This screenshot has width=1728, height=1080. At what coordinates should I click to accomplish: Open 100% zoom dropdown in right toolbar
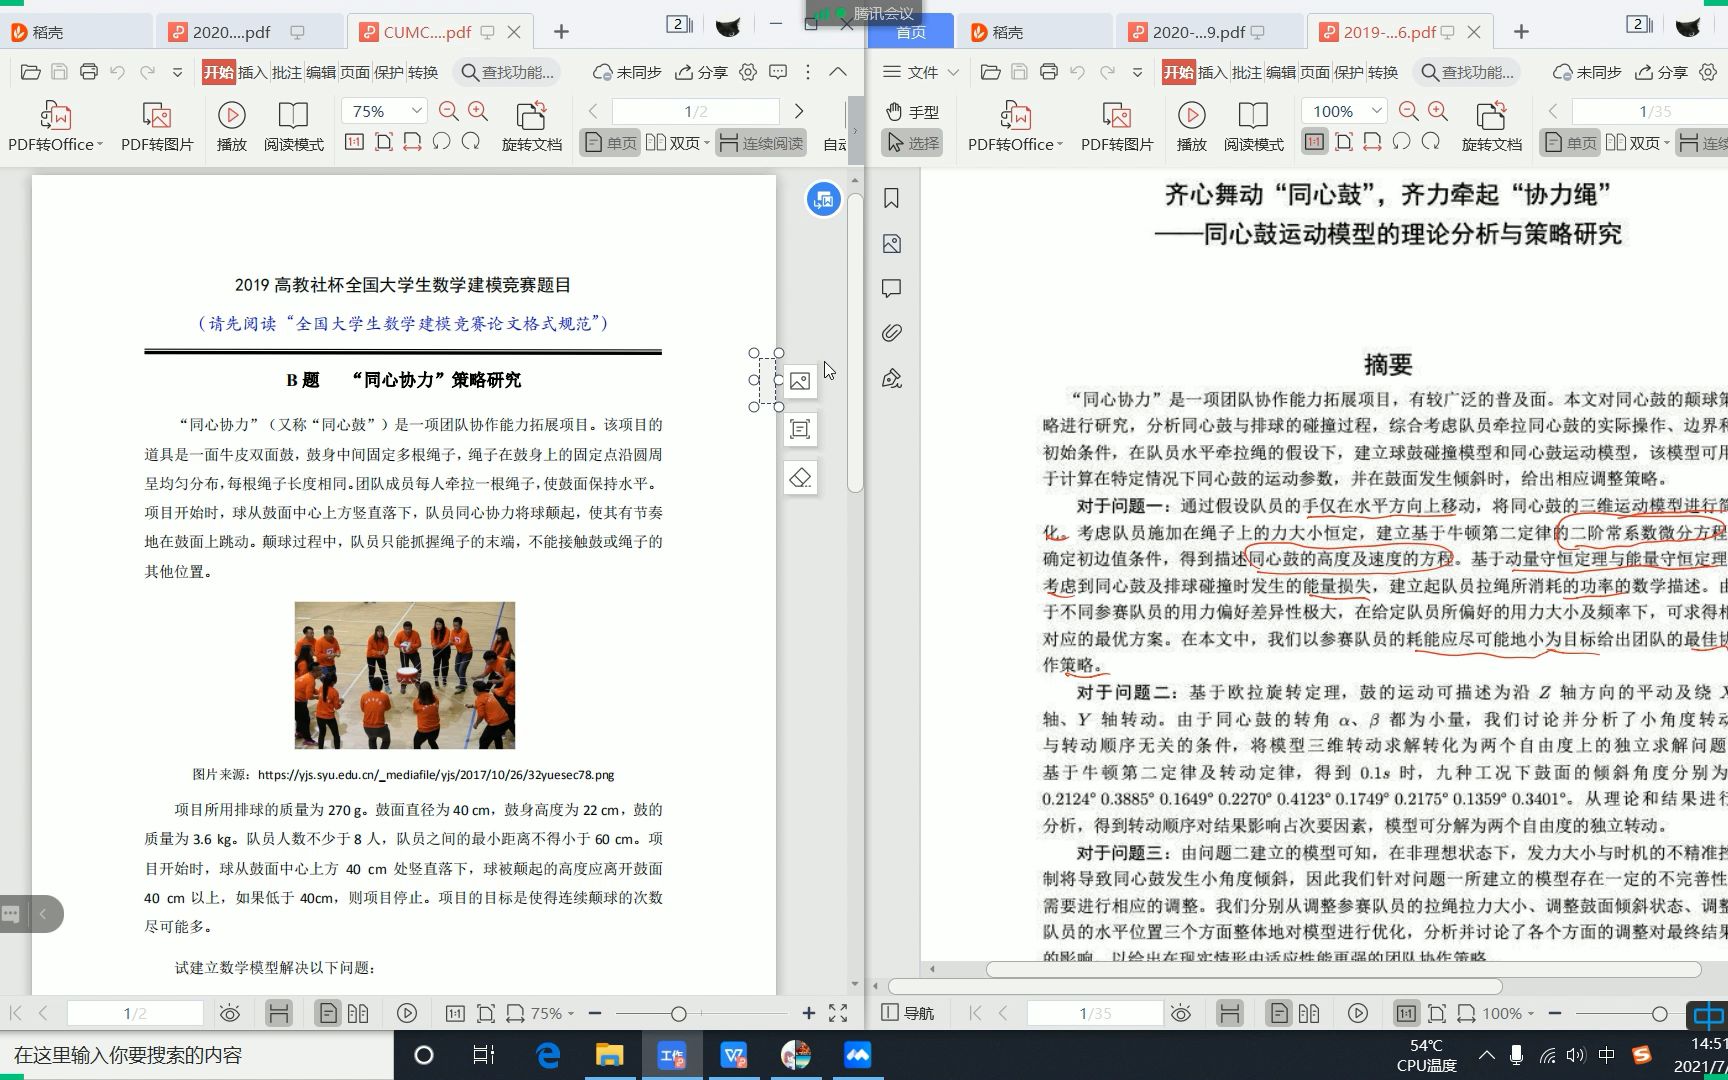point(1377,111)
